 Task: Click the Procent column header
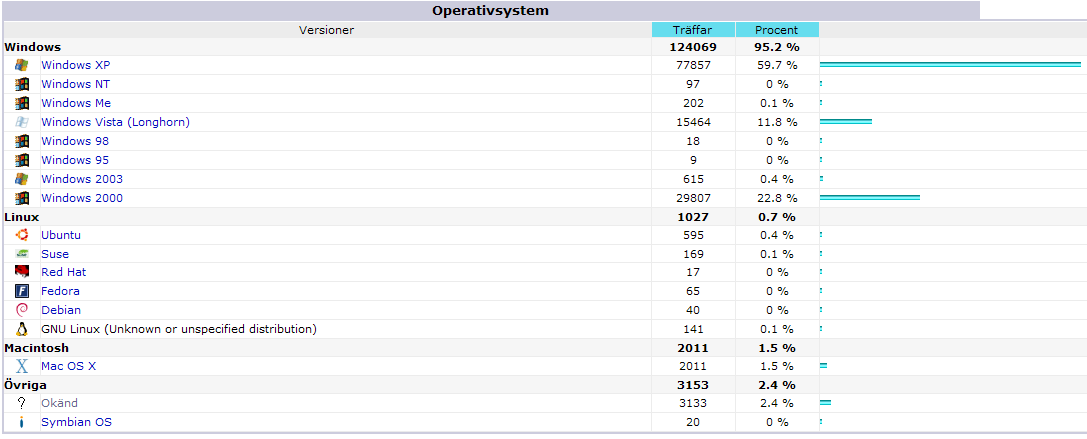click(777, 30)
